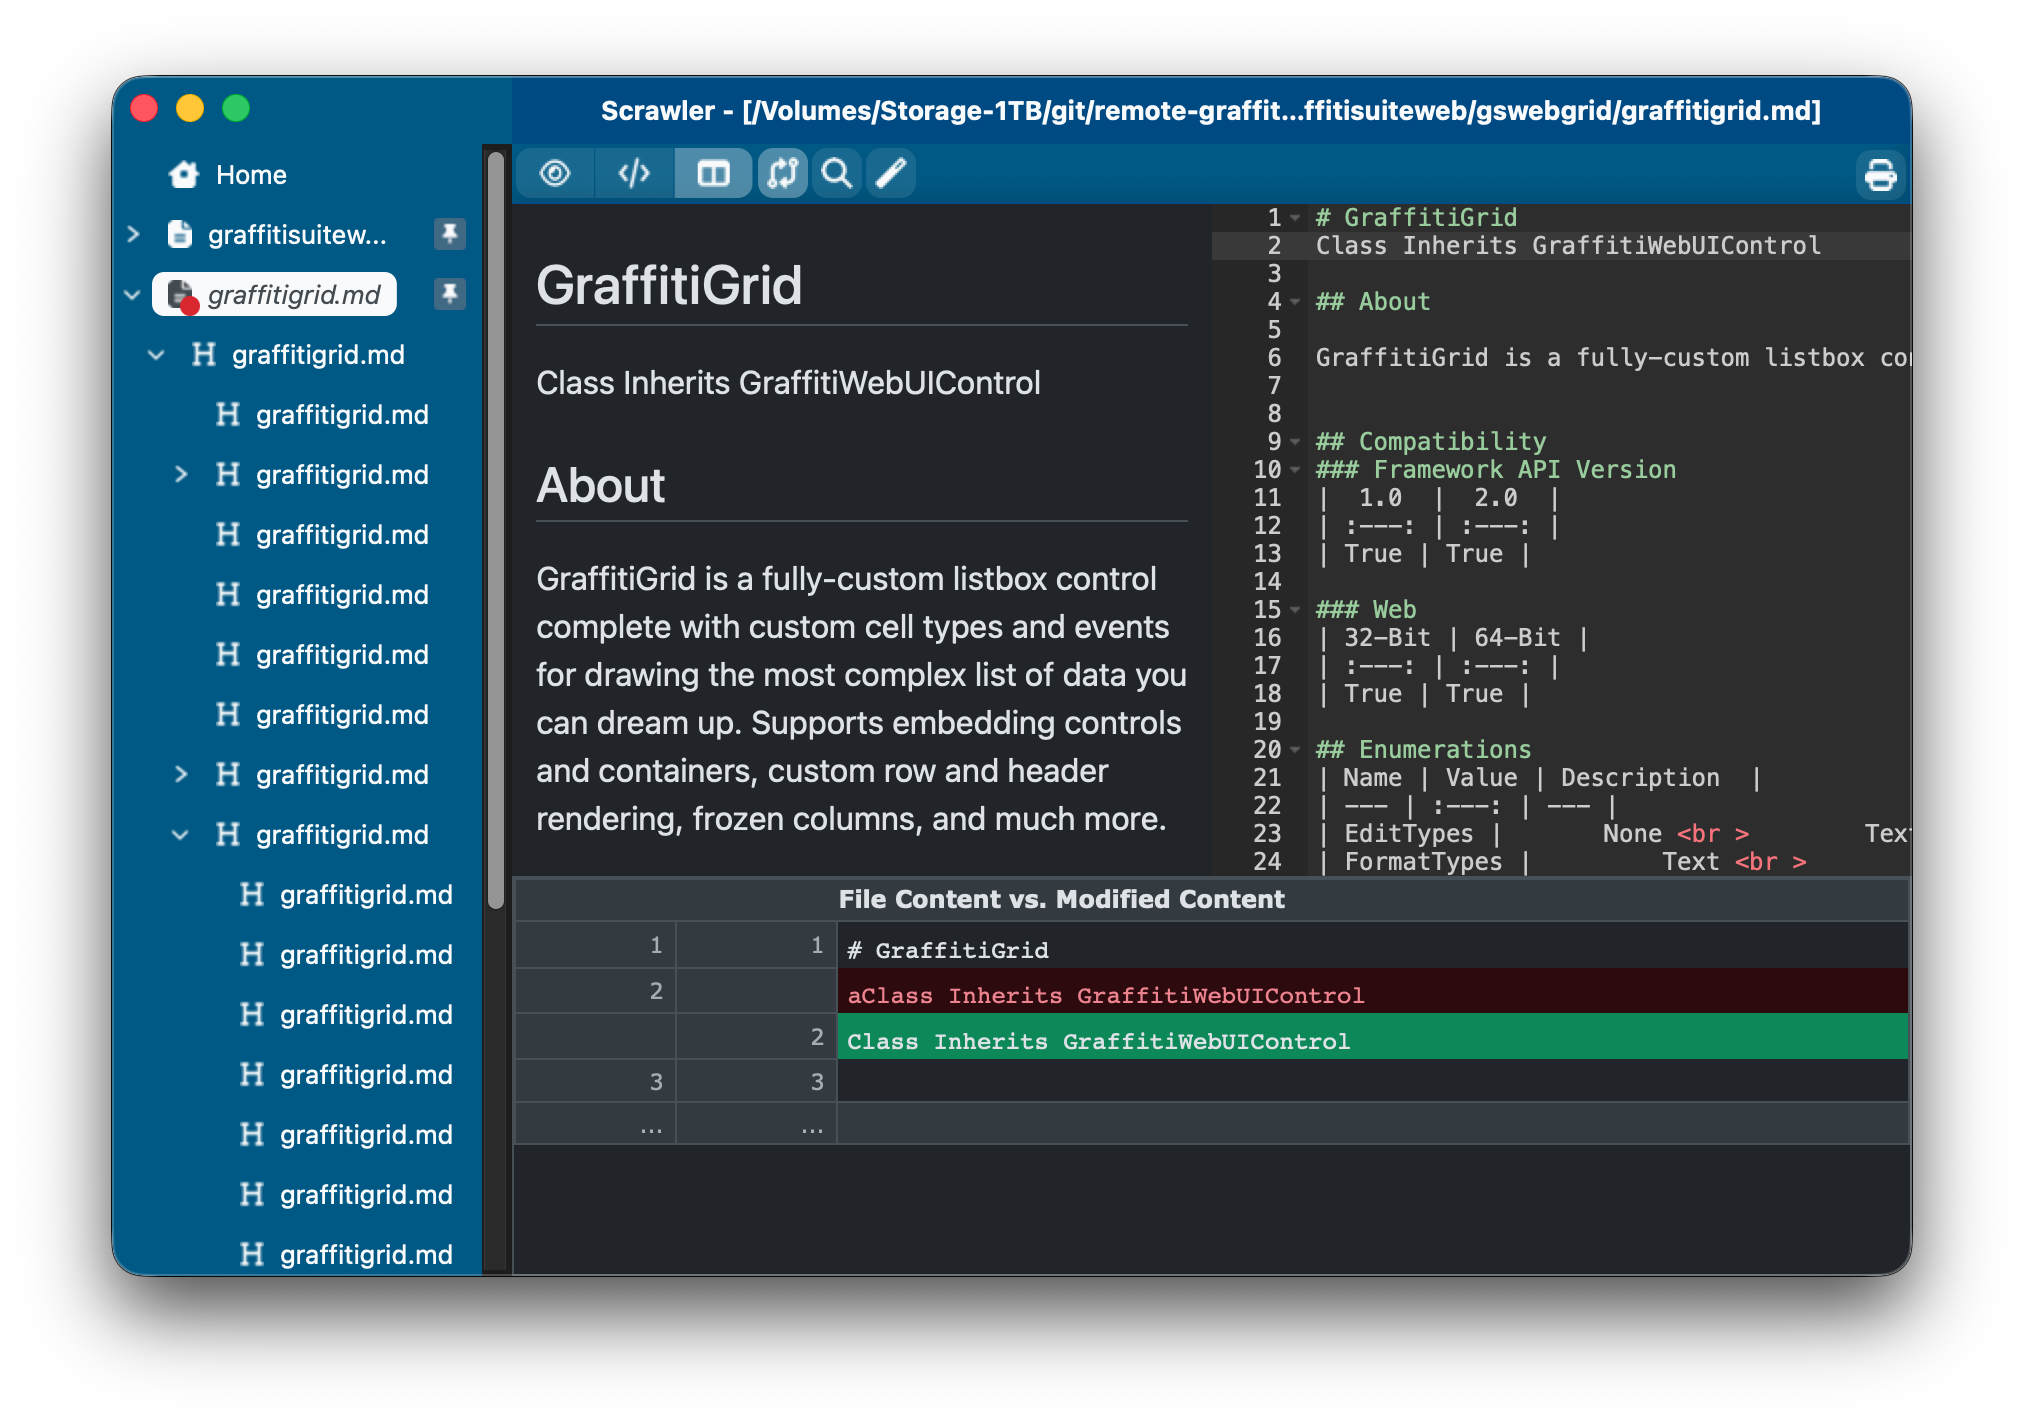This screenshot has width=2024, height=1424.
Task: Click editor gutter line number 14
Action: (x=1267, y=582)
